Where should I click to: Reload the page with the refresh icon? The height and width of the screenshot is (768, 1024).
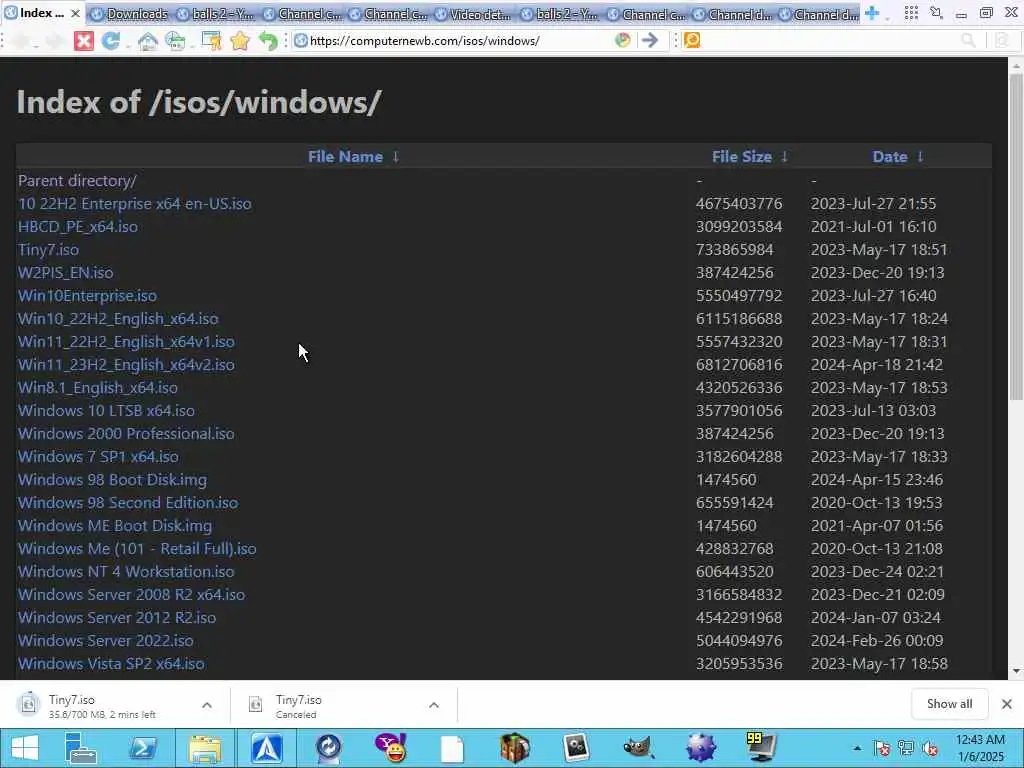[x=111, y=41]
